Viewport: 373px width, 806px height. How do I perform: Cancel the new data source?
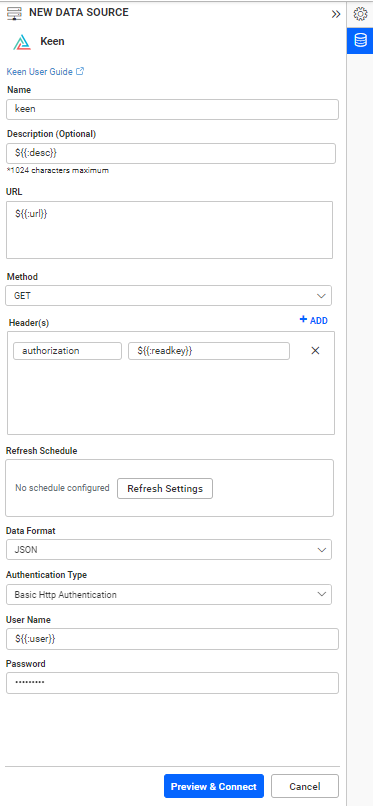(305, 786)
